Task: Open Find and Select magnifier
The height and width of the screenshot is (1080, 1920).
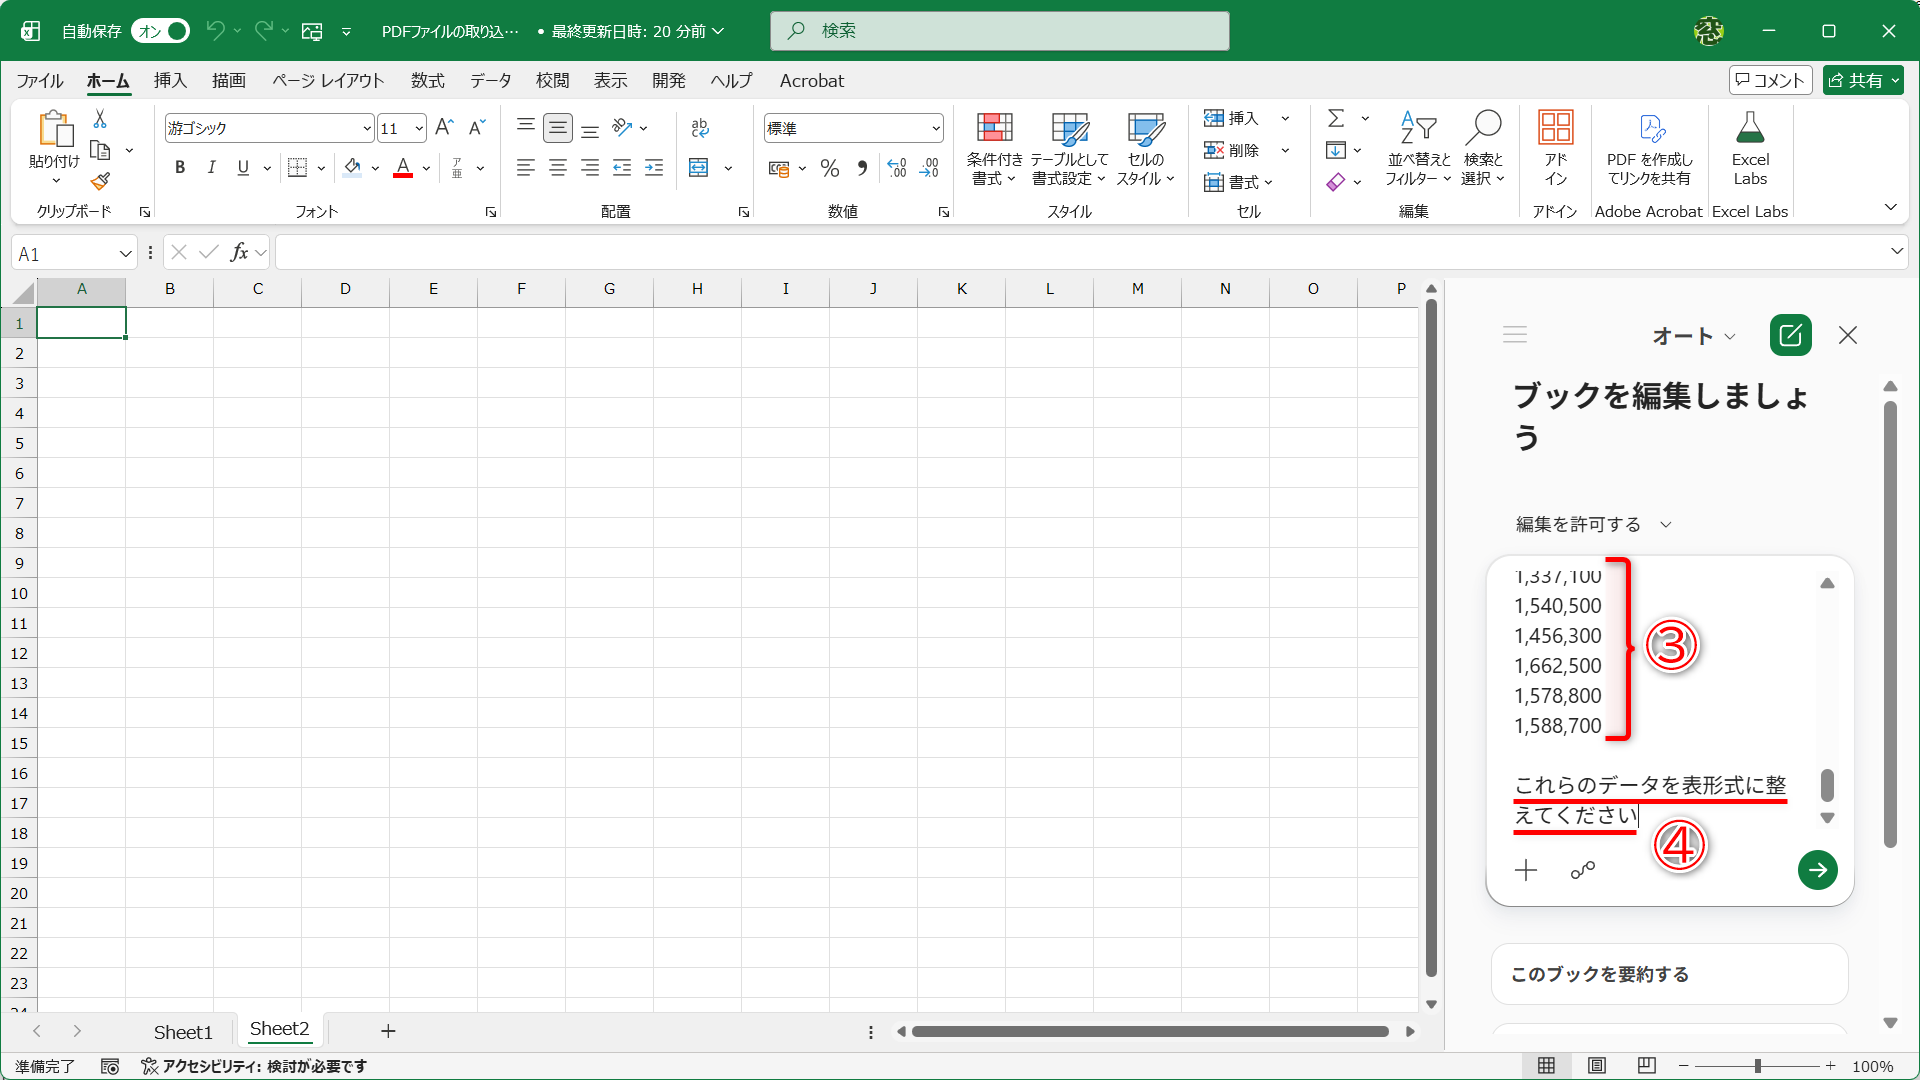Action: pos(1483,148)
